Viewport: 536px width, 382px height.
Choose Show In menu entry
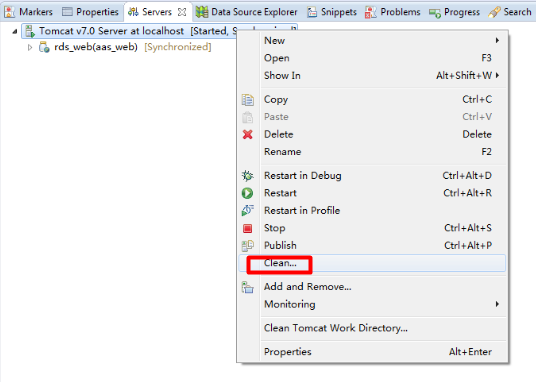(372, 75)
